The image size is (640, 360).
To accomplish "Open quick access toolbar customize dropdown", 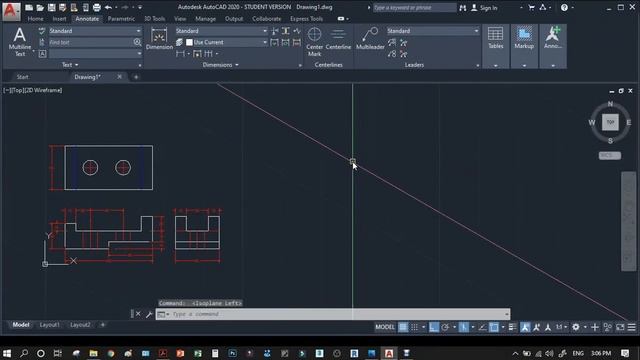I will [140, 7].
